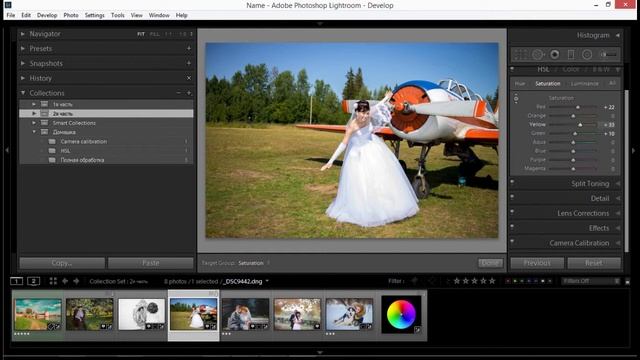
Task: Toggle Lens Corrections panel switch
Action: click(512, 212)
